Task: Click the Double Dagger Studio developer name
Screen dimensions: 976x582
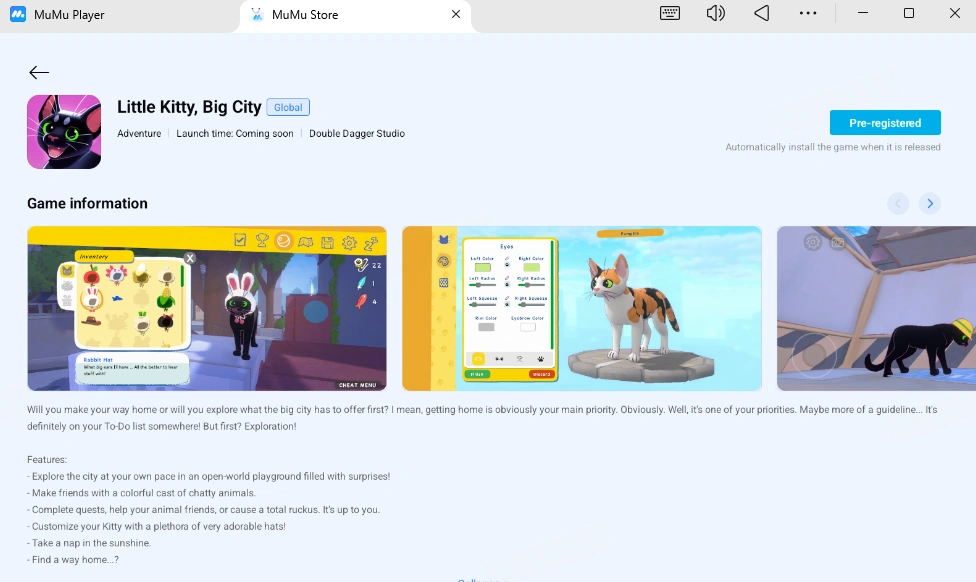Action: click(357, 133)
